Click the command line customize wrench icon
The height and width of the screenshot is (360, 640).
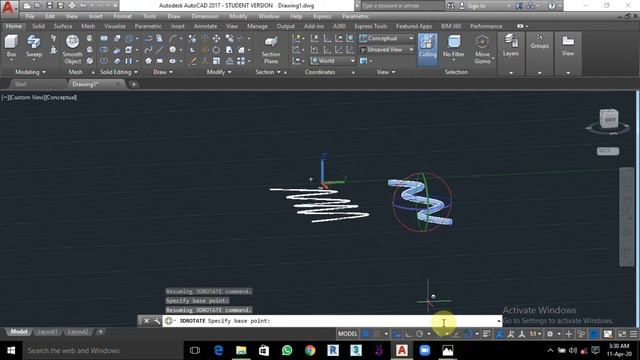click(x=157, y=321)
